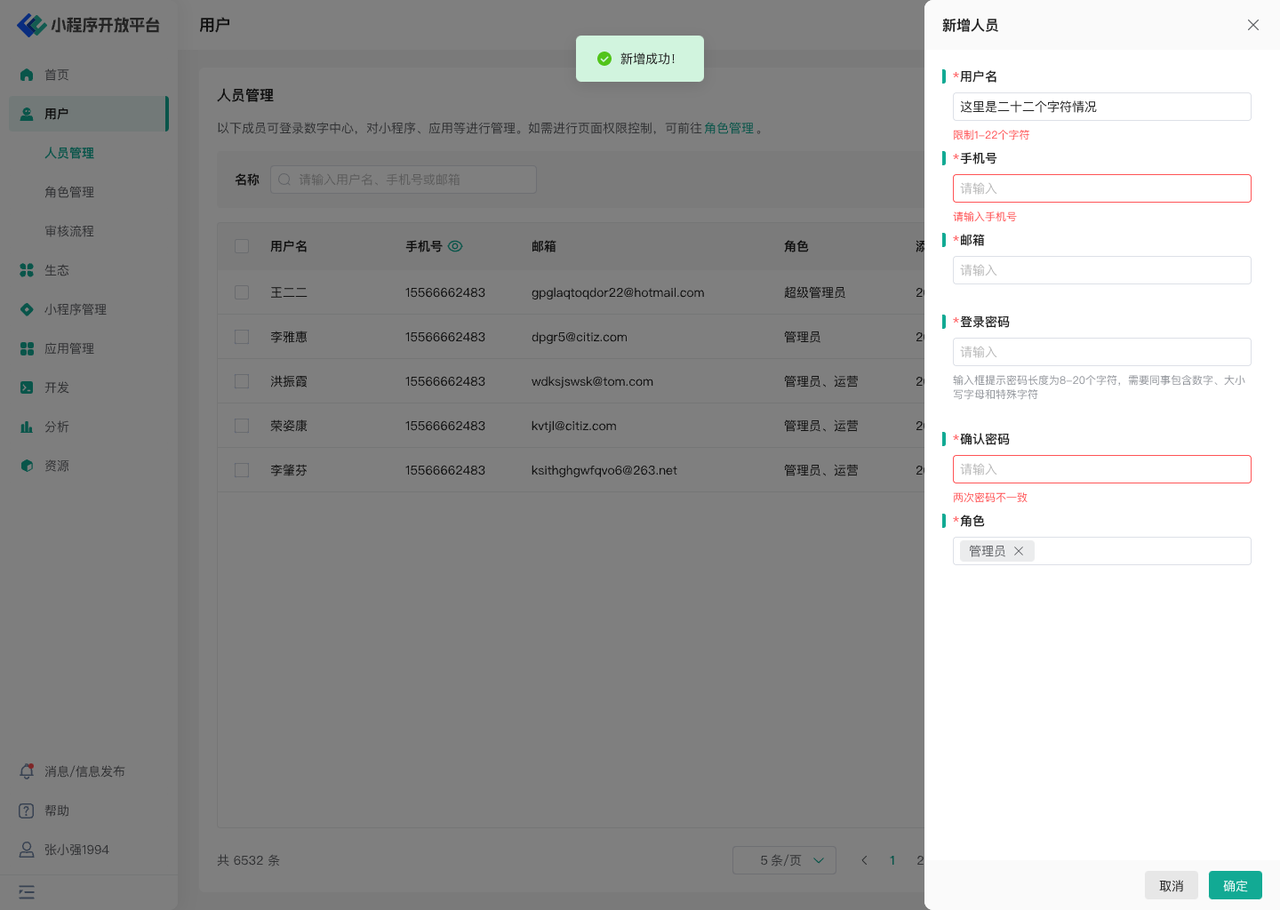Open 角色管理 submenu item

69,192
